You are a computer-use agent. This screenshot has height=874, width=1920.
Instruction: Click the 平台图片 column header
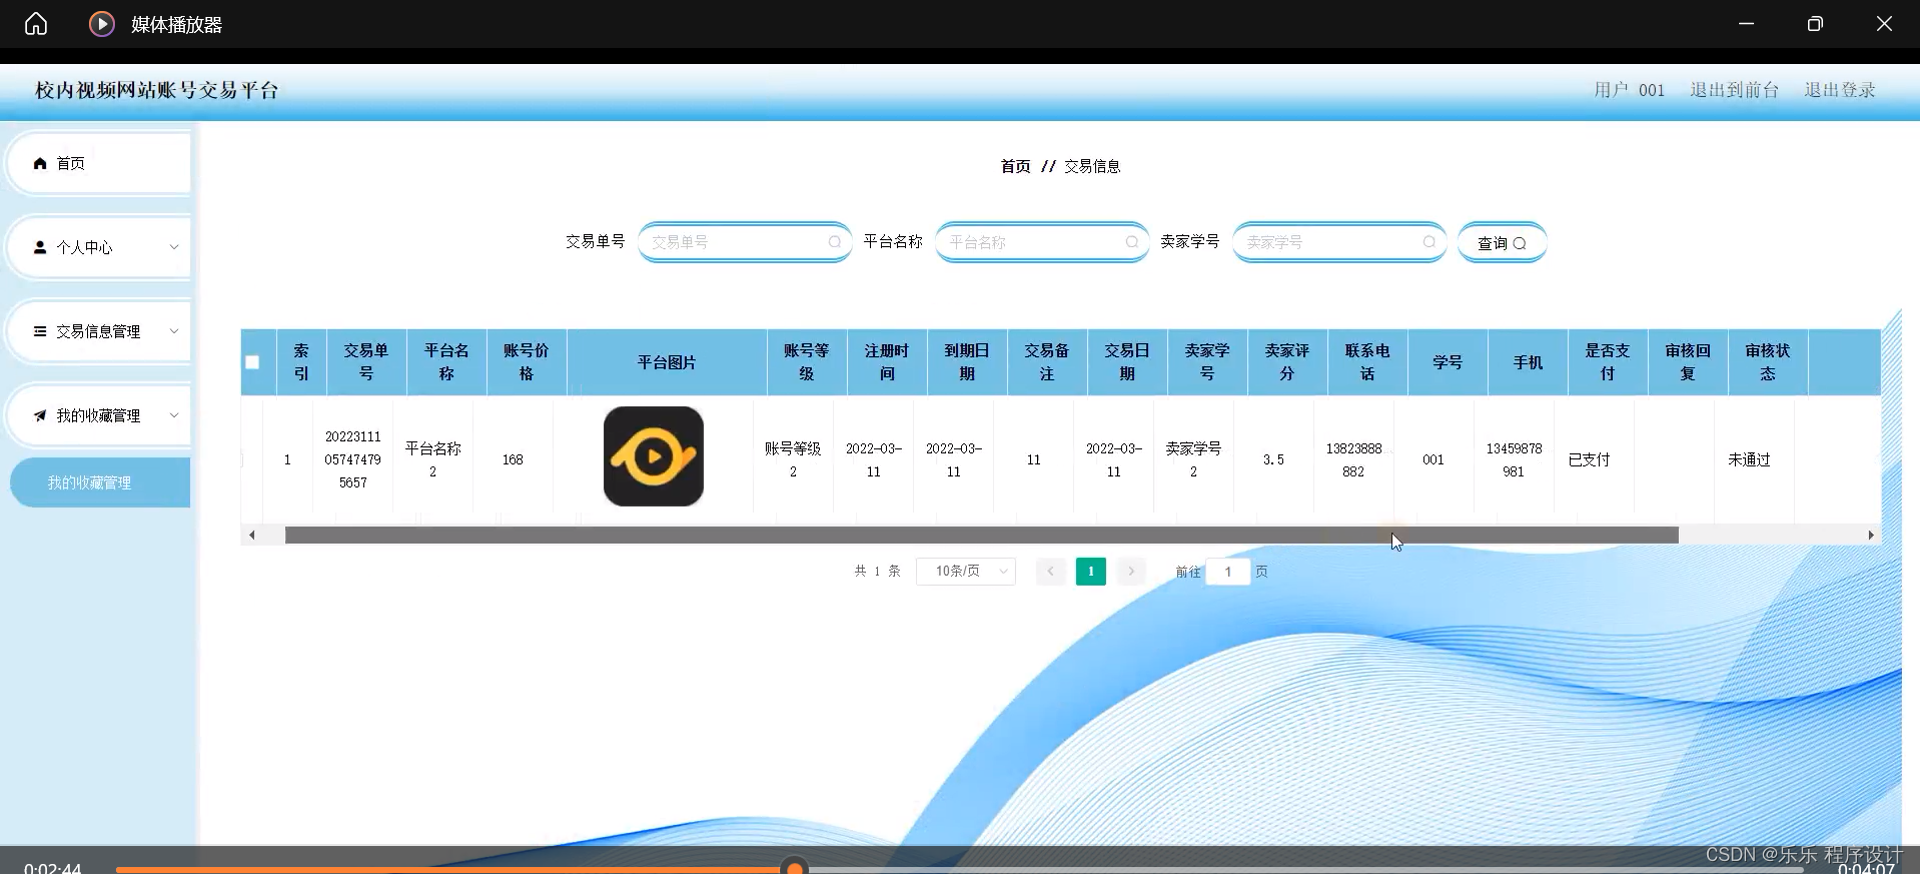pyautogui.click(x=667, y=362)
